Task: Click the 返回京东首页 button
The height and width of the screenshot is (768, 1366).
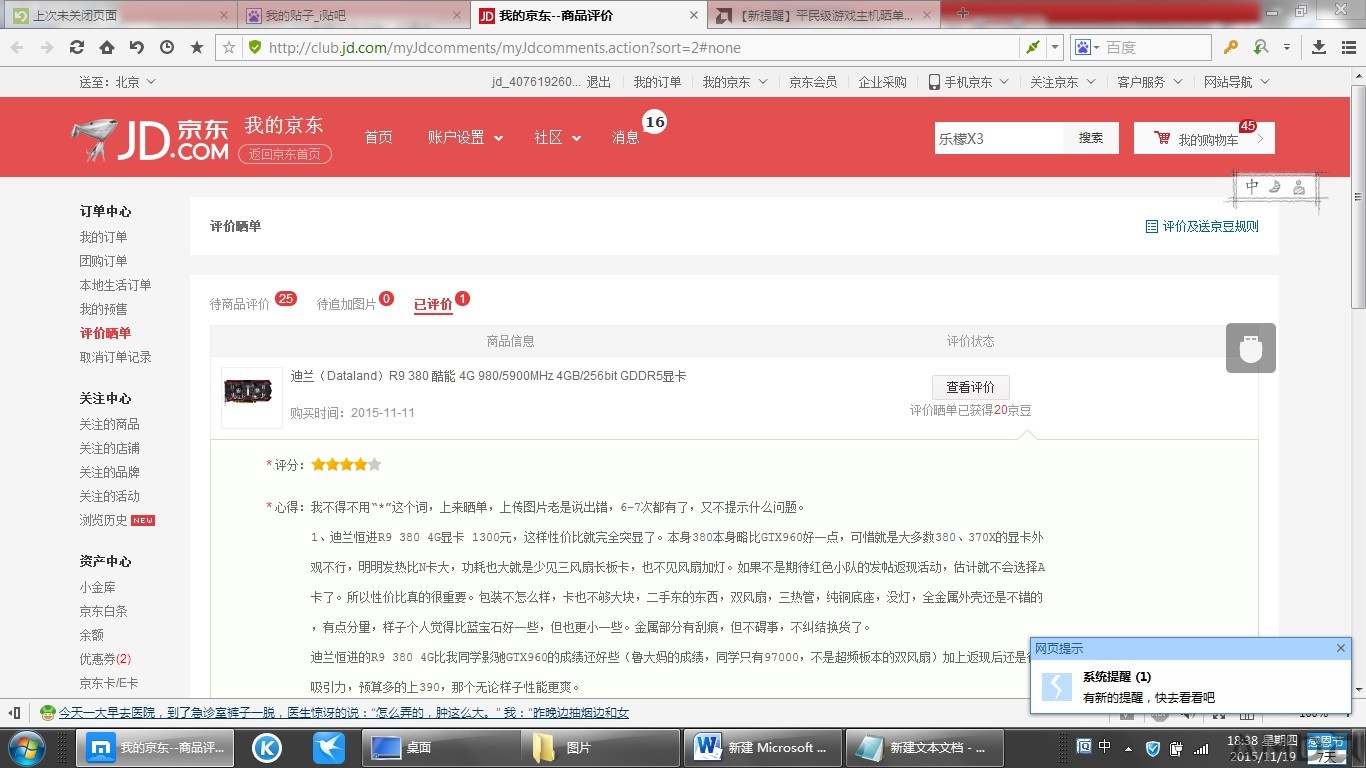Action: tap(285, 154)
